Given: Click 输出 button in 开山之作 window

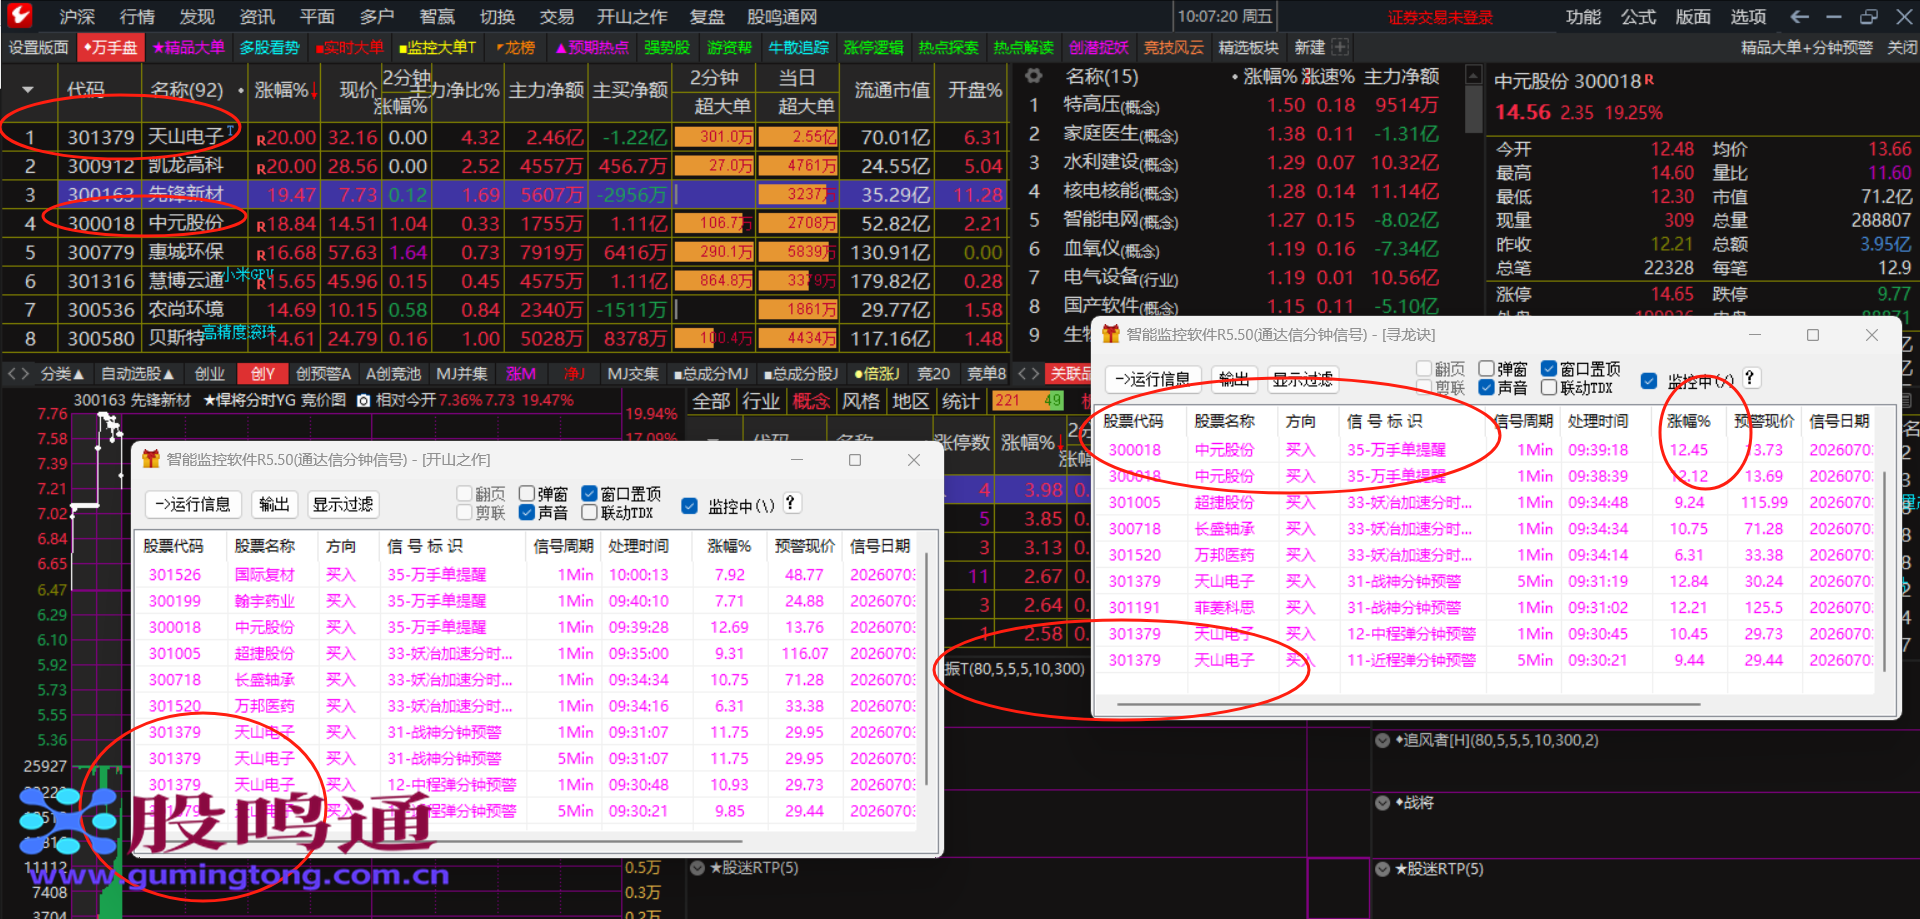Looking at the screenshot, I should (x=274, y=504).
